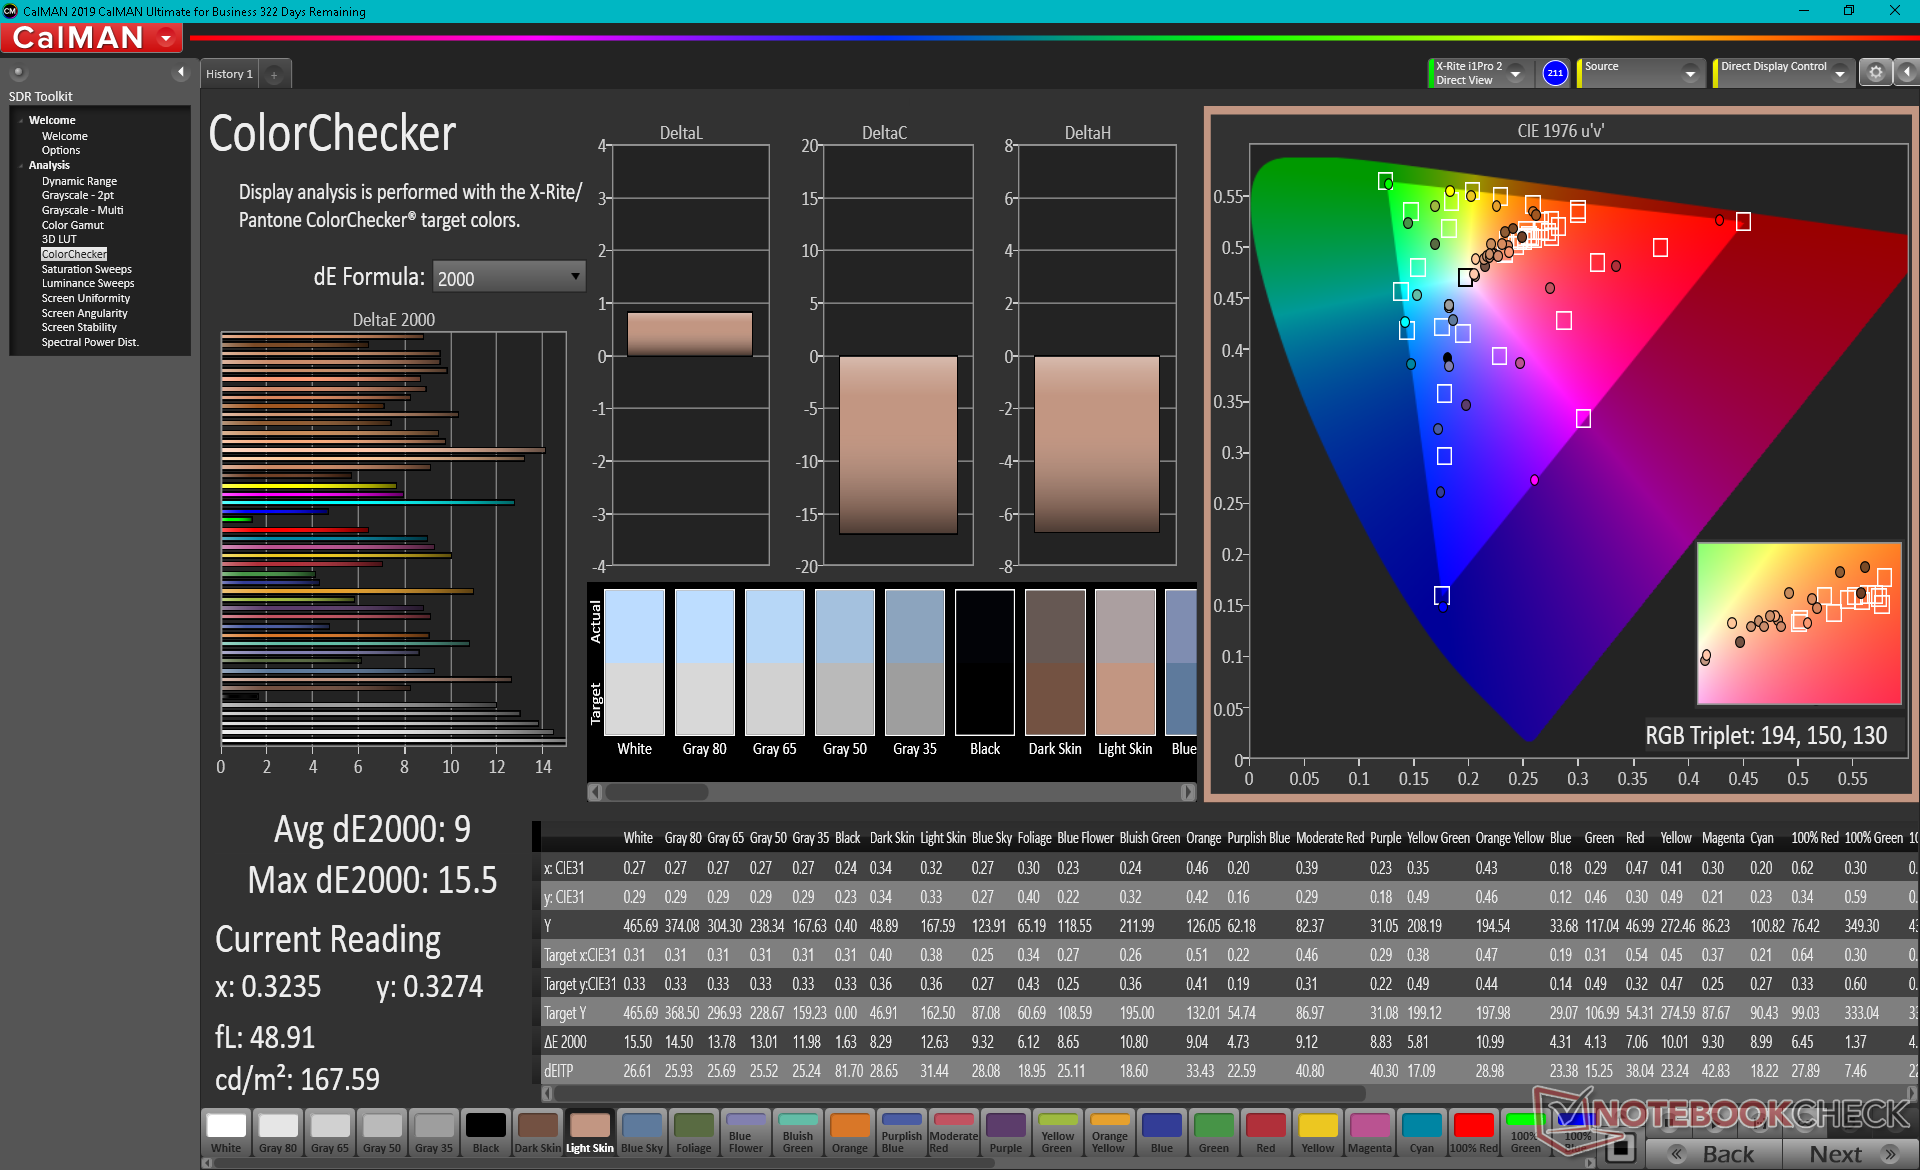Screen dimensions: 1920x1170
Task: Click the stop measurement square icon
Action: 1621,1148
